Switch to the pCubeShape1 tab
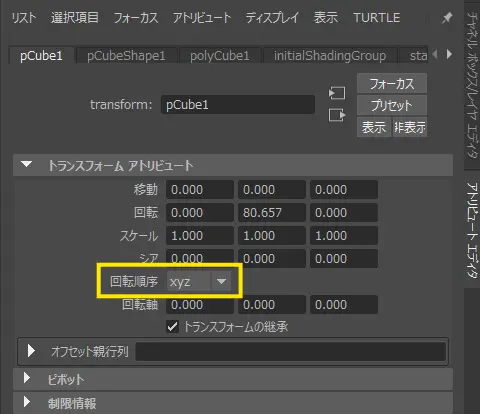Screen dimensions: 480x414 coord(126,55)
